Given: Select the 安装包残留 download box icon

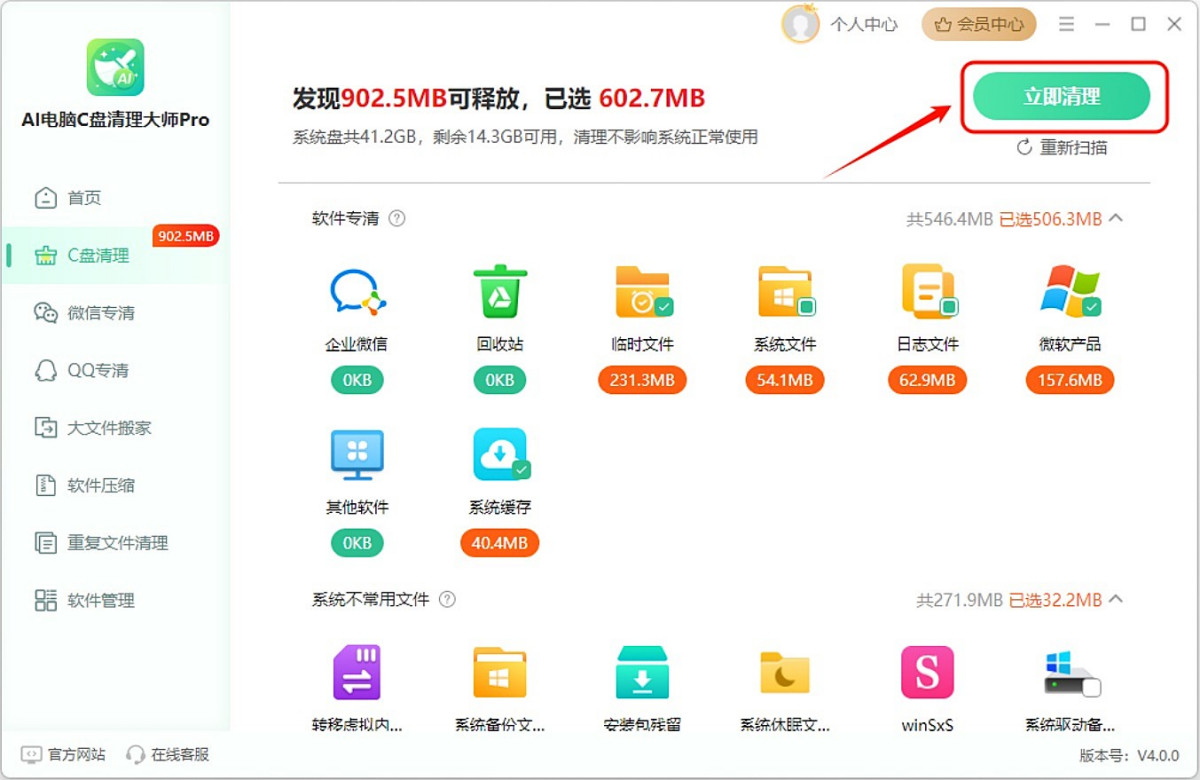Looking at the screenshot, I should pyautogui.click(x=642, y=672).
